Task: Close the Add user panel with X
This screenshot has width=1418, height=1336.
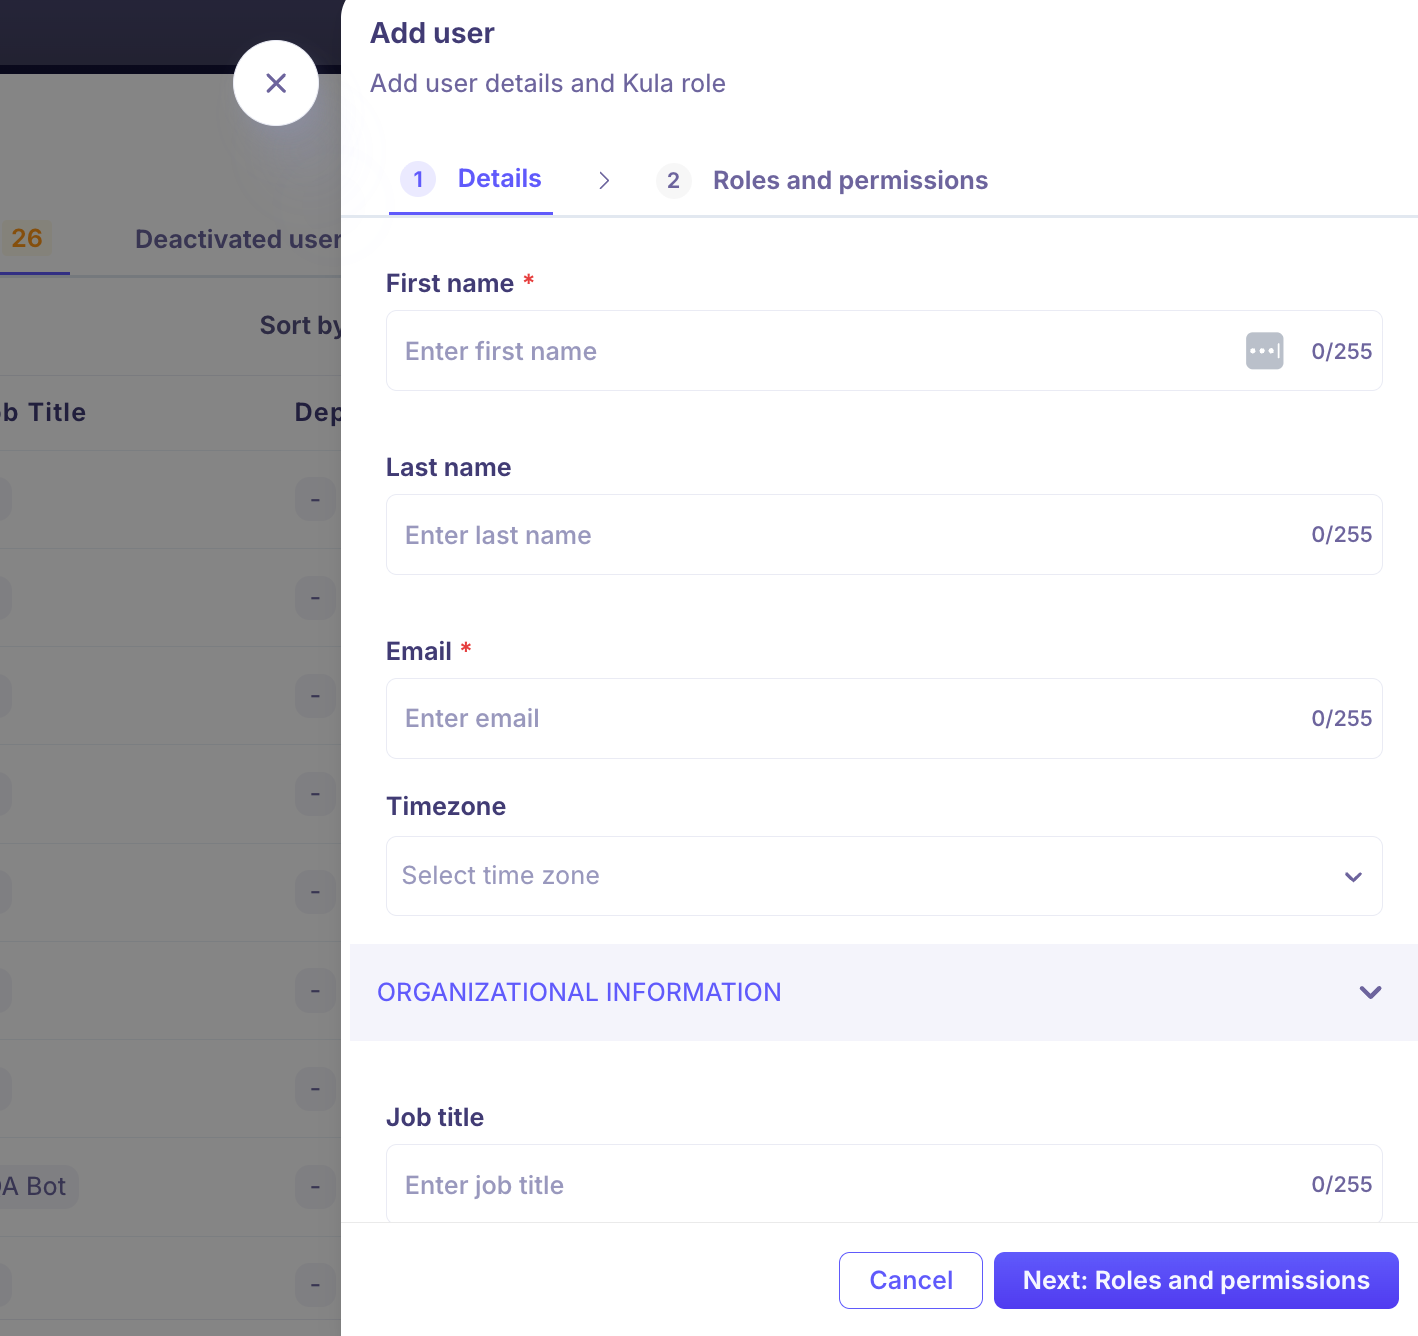Action: click(276, 83)
